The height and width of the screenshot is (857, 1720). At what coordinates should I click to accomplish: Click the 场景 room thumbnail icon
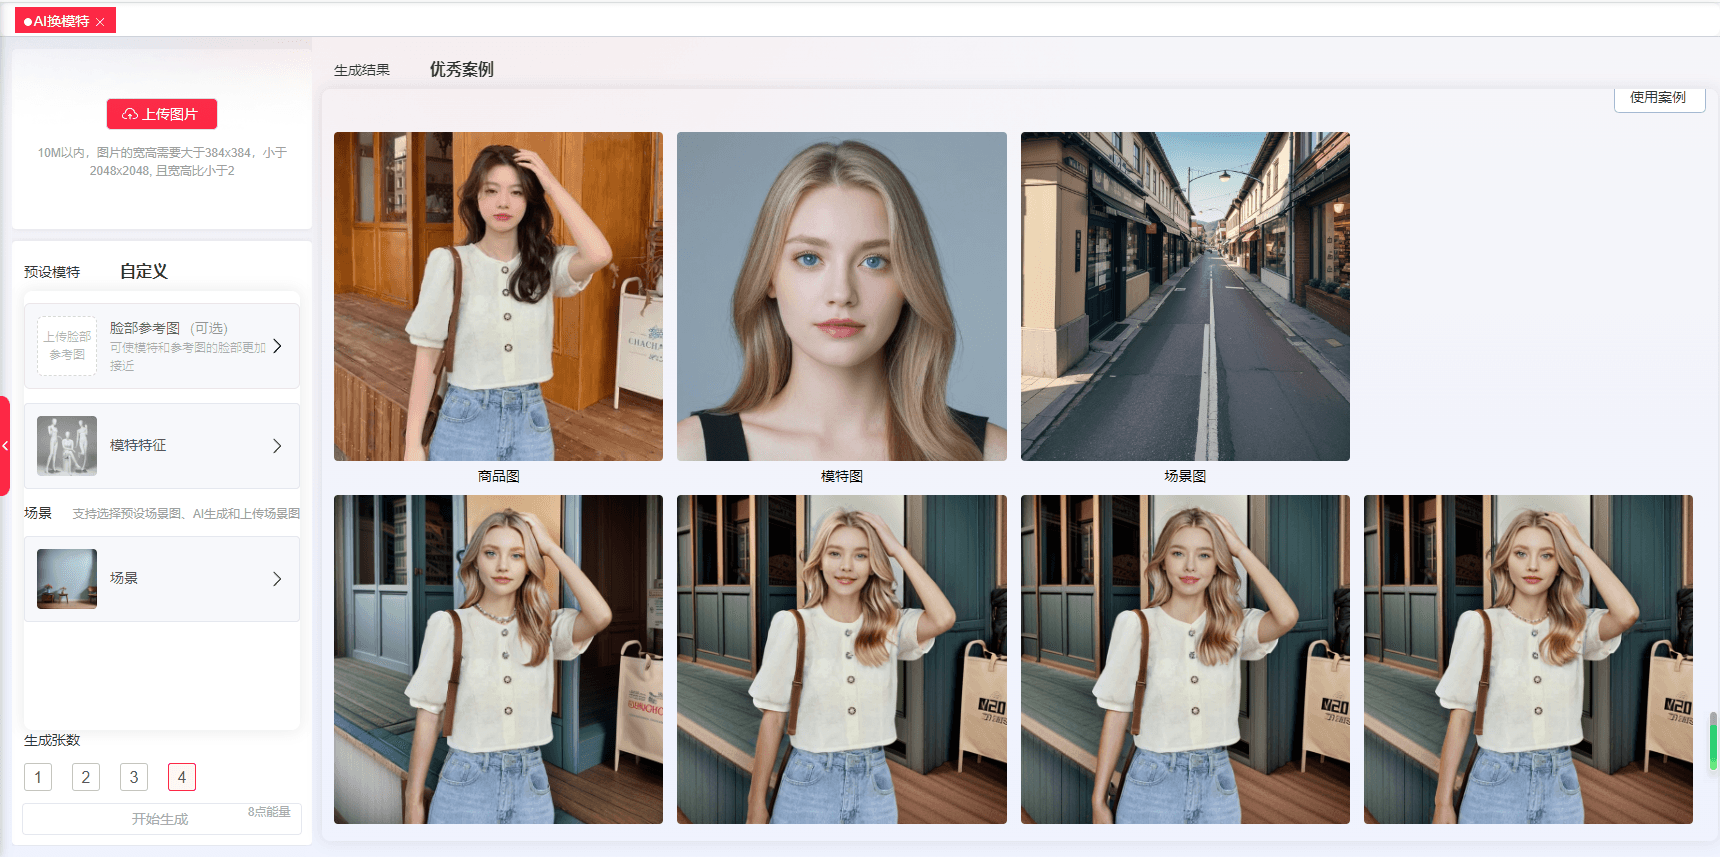67,579
